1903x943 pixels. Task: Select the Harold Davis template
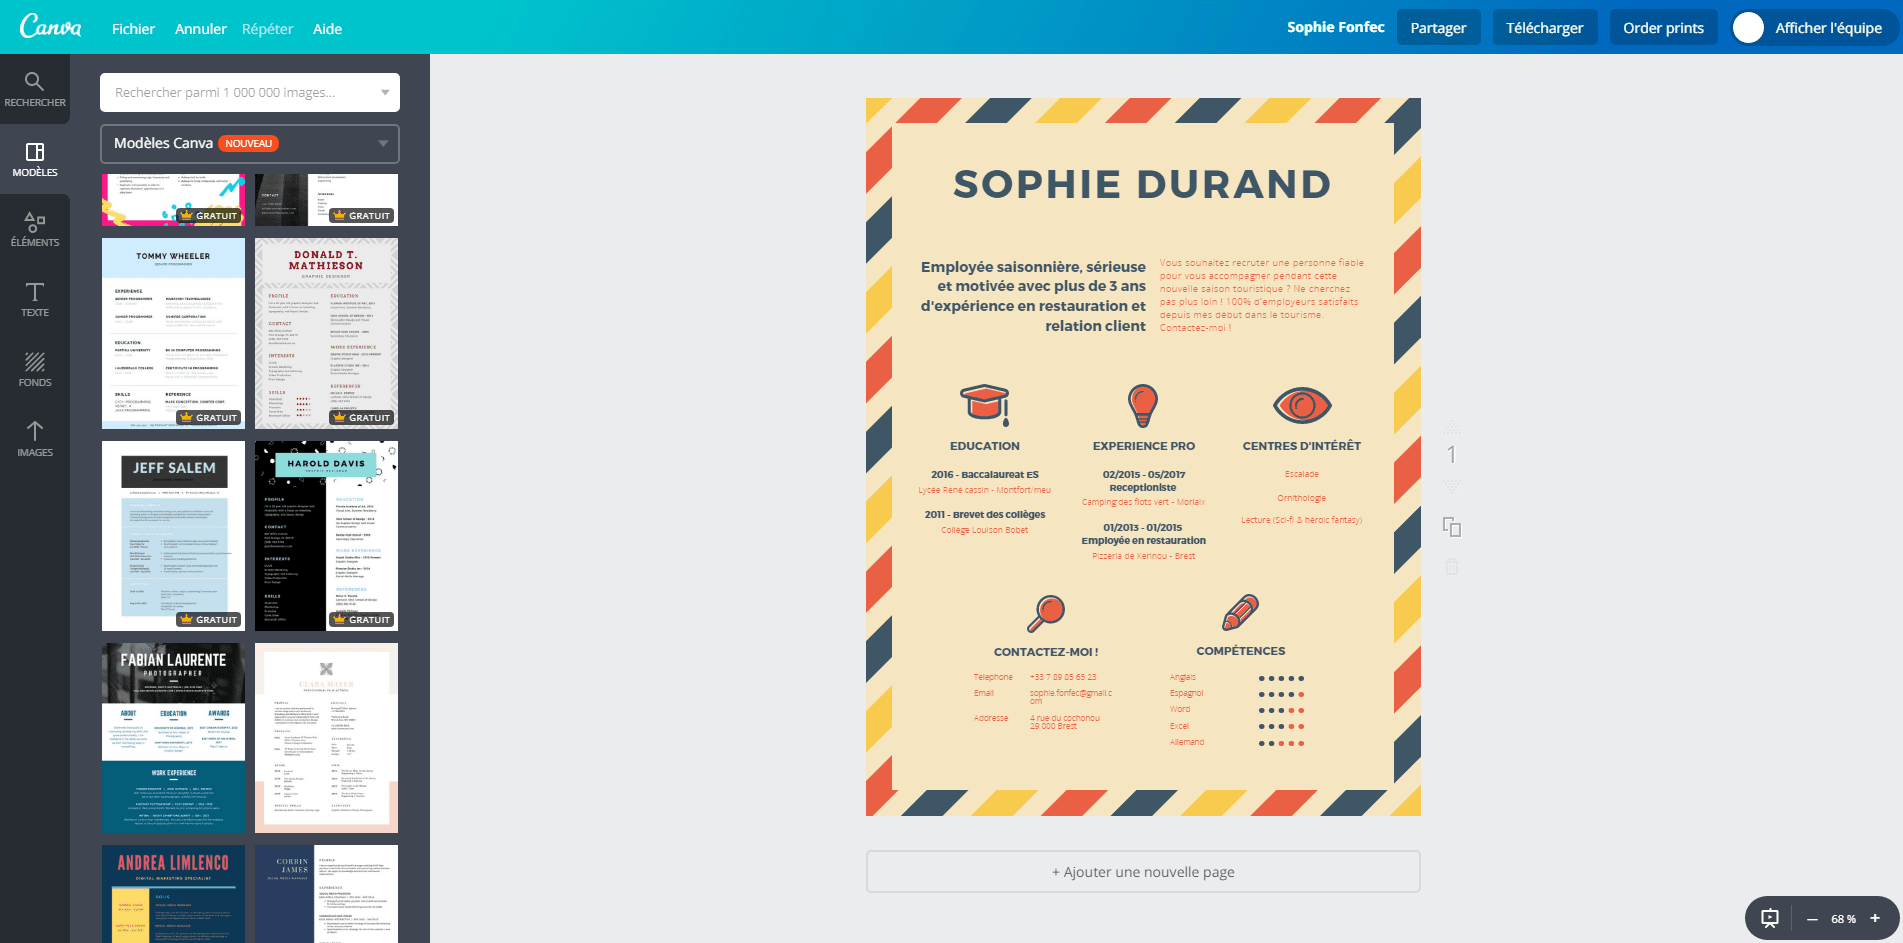point(326,536)
